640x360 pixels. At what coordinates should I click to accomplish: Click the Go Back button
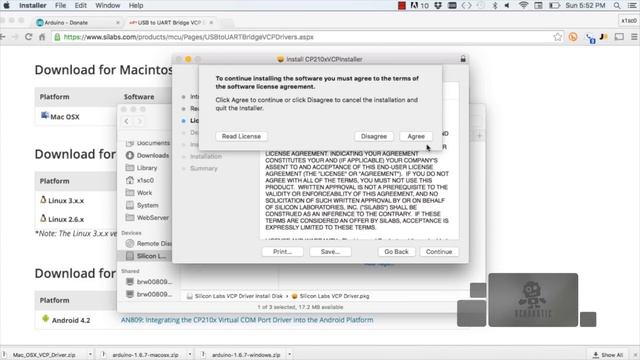pos(396,252)
